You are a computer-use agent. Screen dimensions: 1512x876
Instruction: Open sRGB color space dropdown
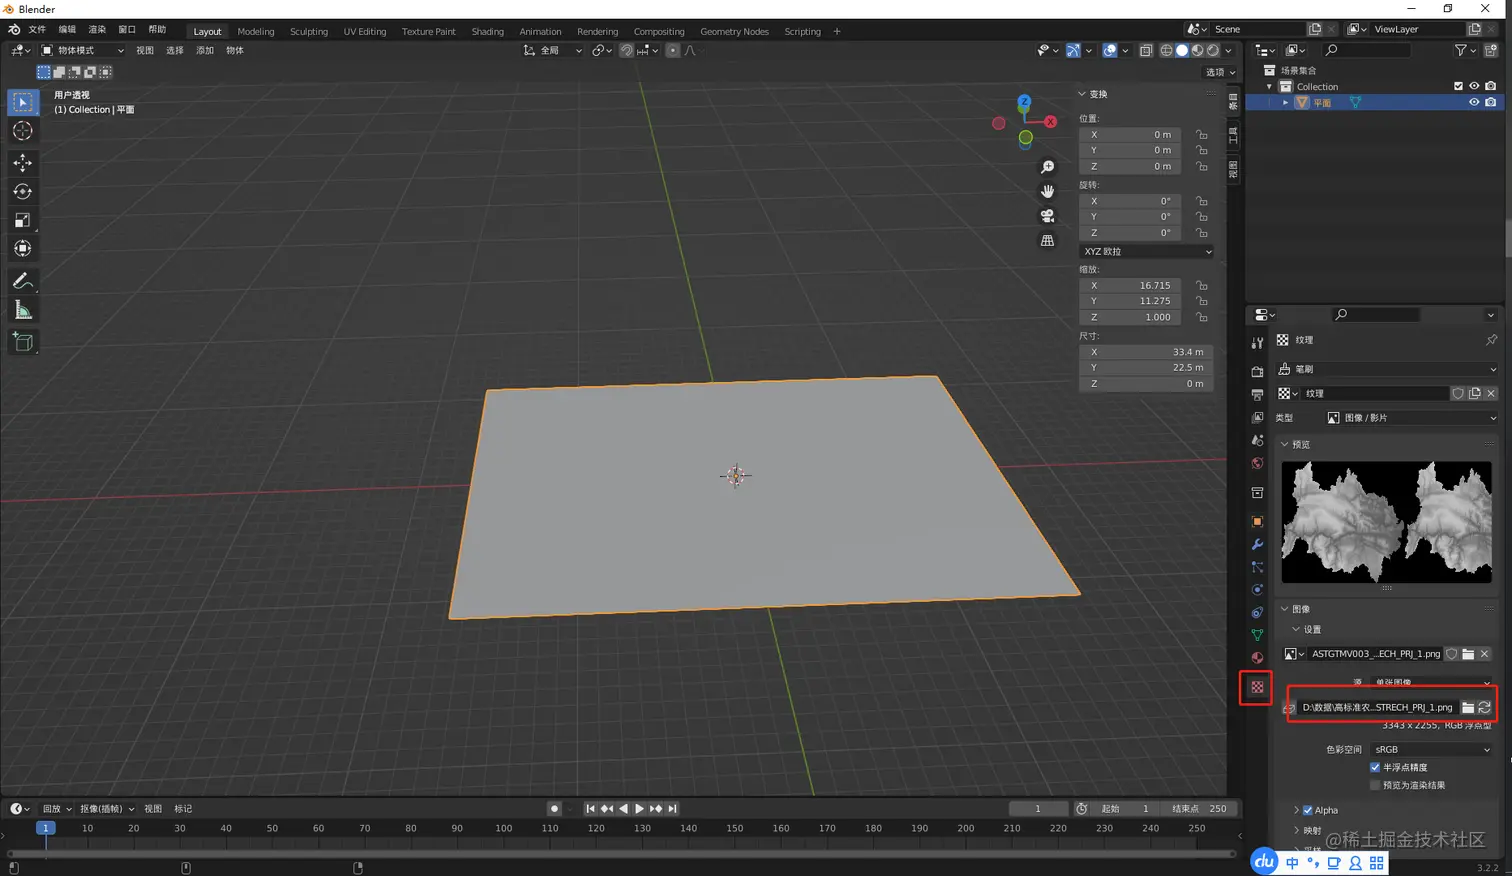(1432, 749)
